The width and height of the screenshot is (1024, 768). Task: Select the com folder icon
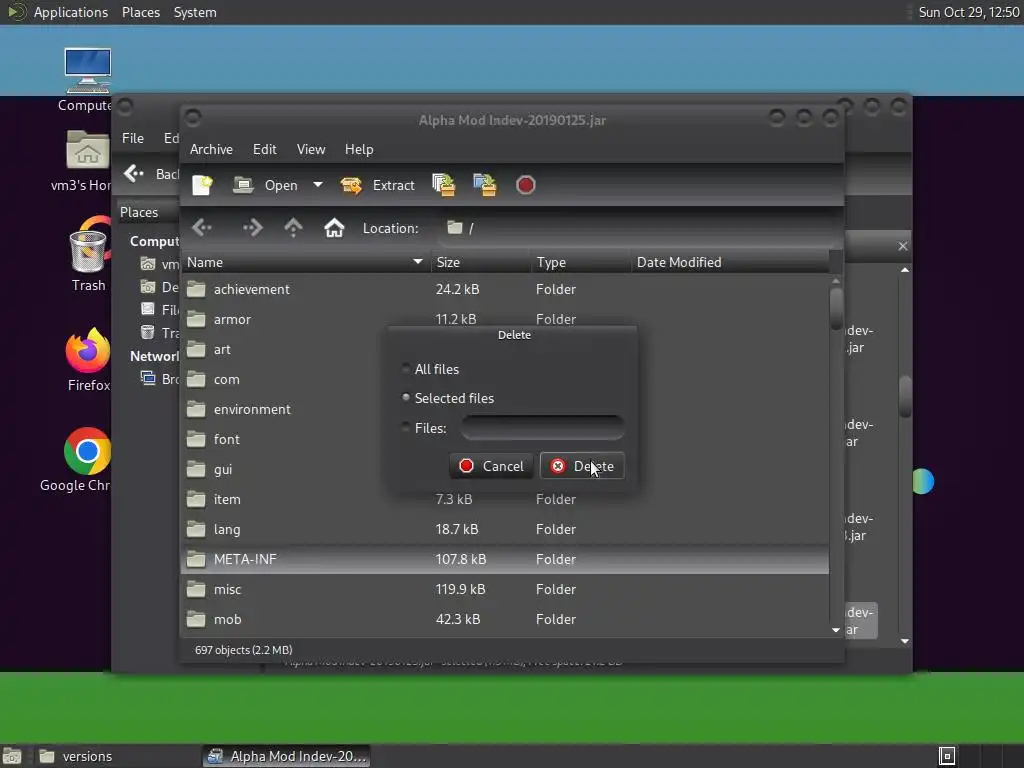(196, 379)
